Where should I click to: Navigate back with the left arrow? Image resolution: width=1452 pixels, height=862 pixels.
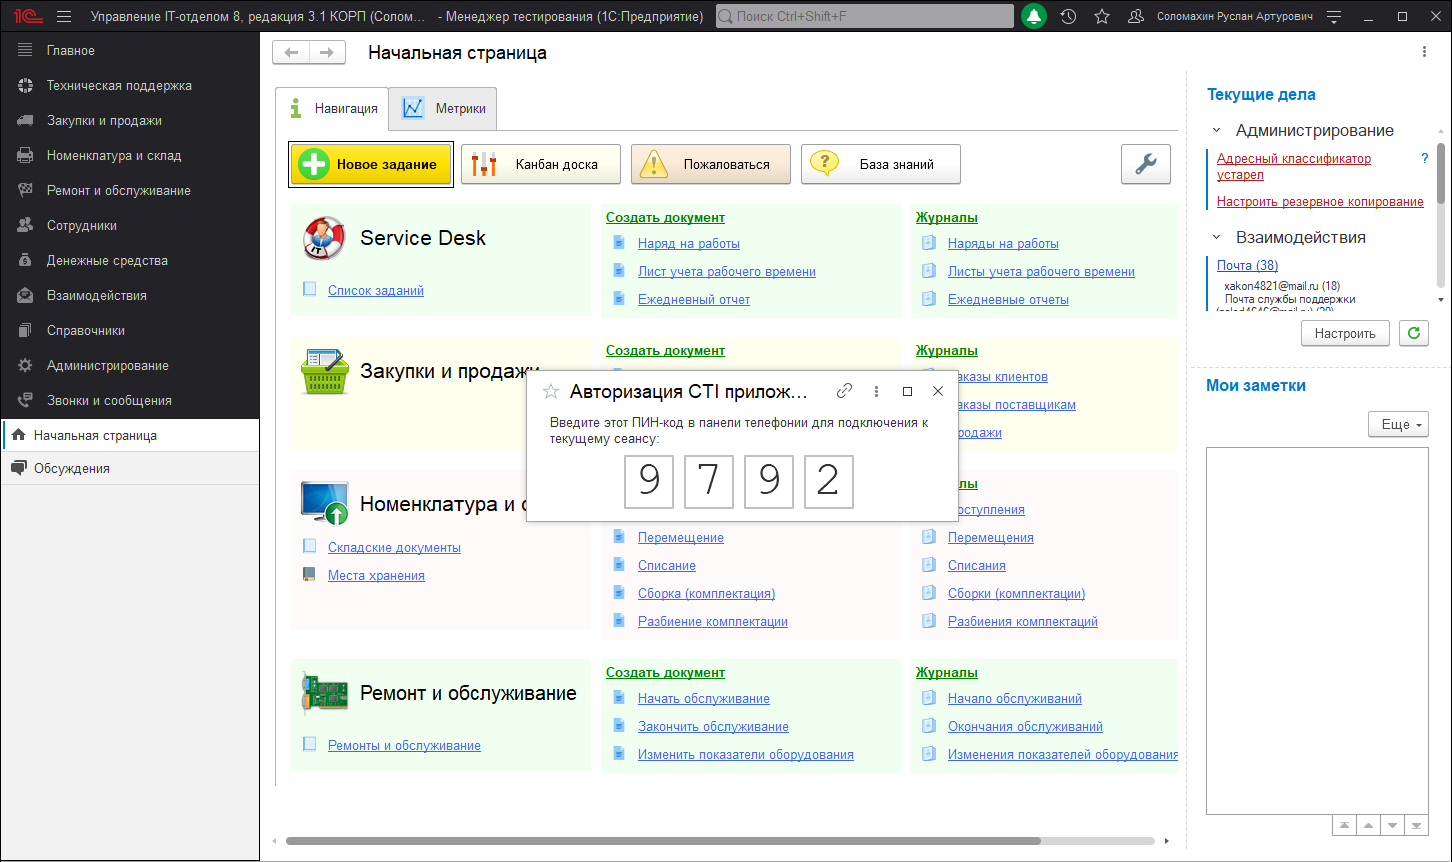291,52
